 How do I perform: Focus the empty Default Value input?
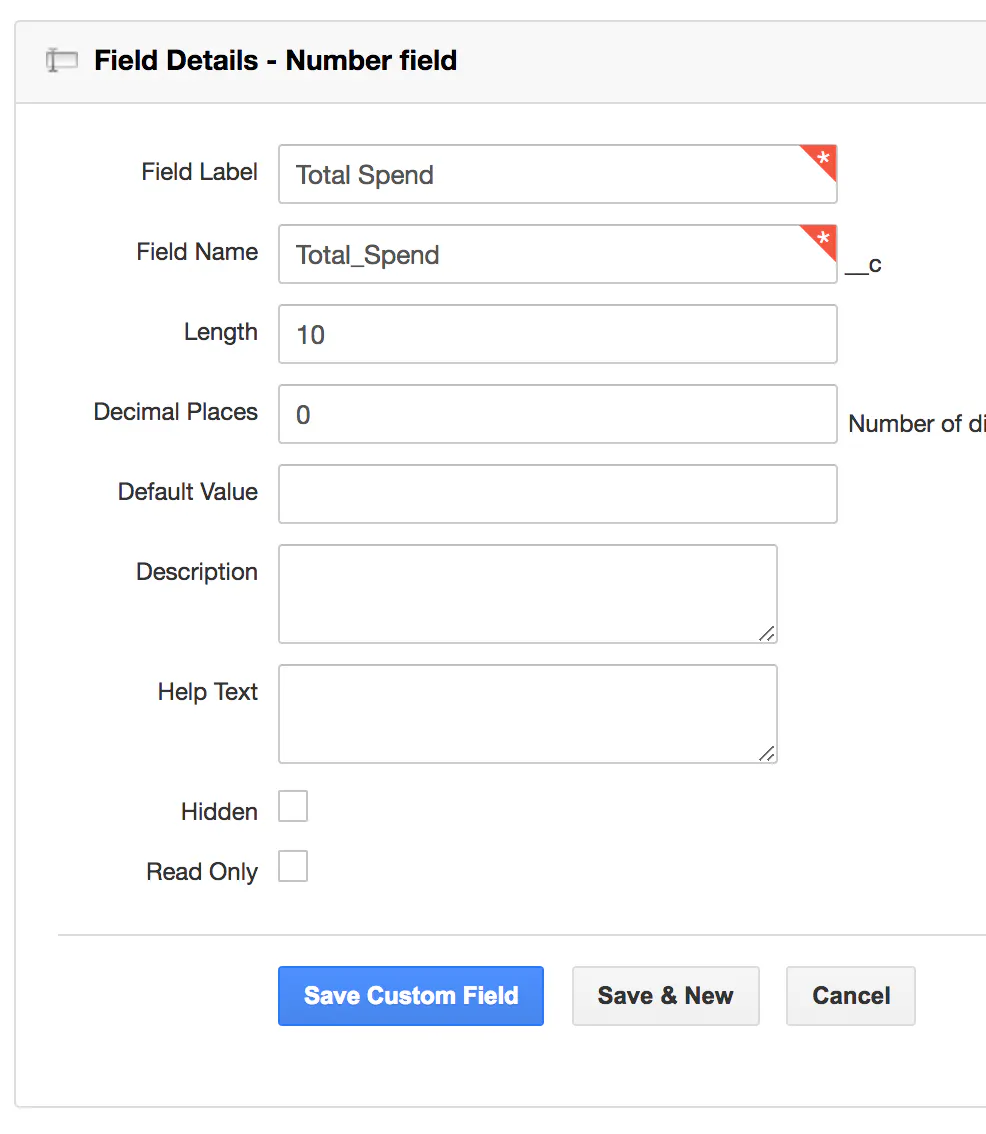557,494
